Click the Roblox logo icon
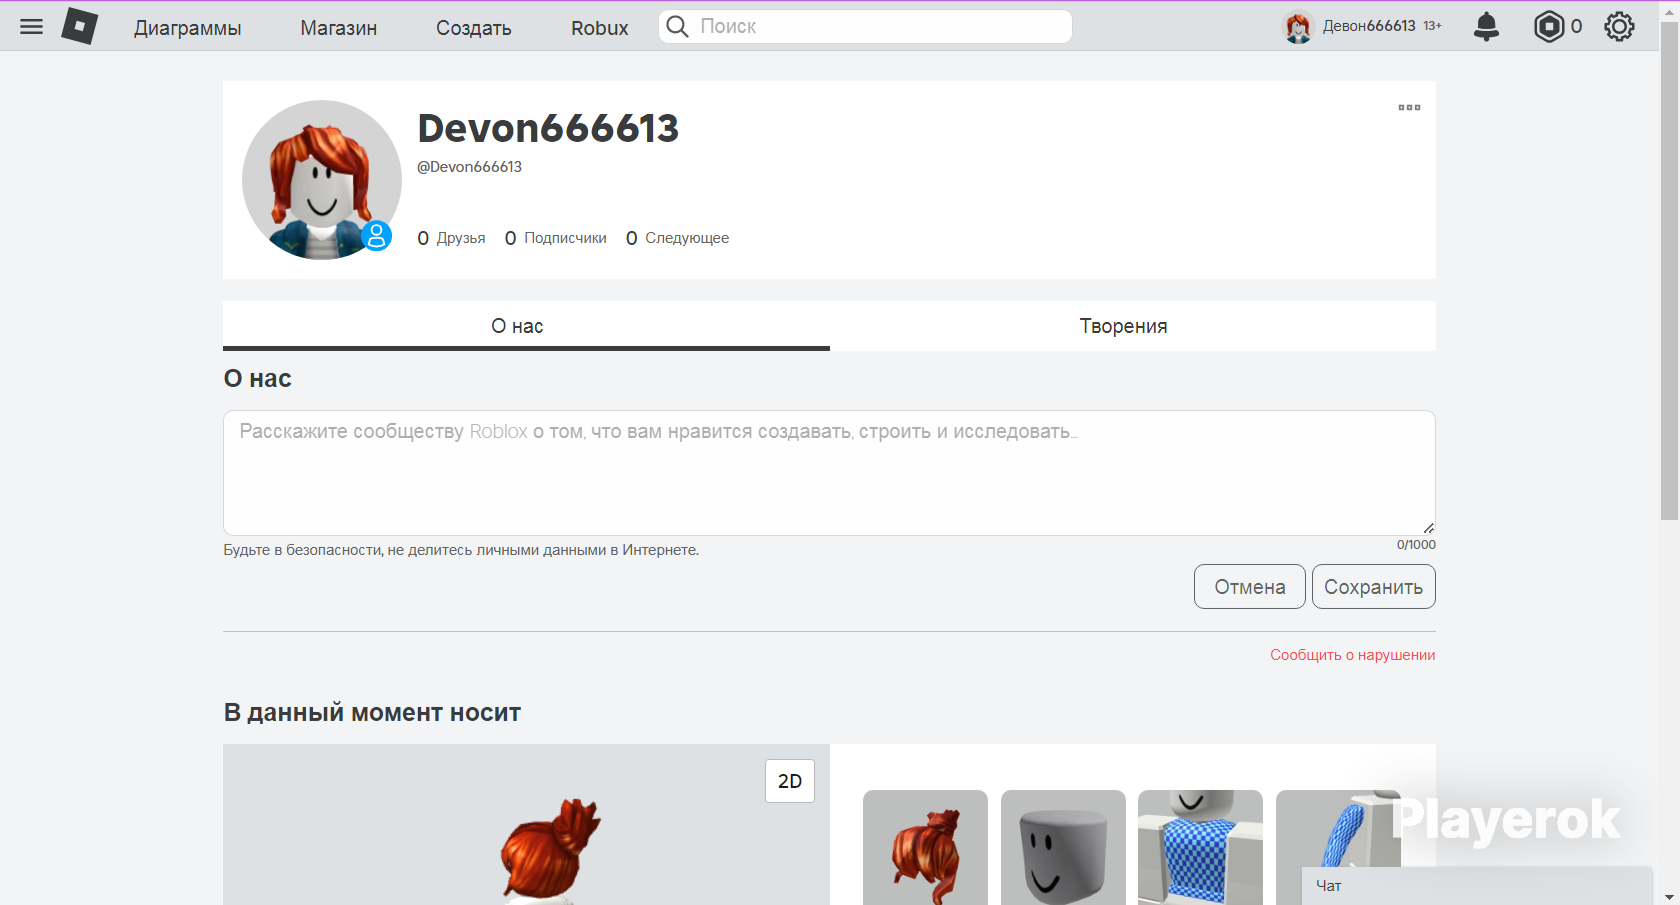The width and height of the screenshot is (1680, 905). (x=80, y=26)
